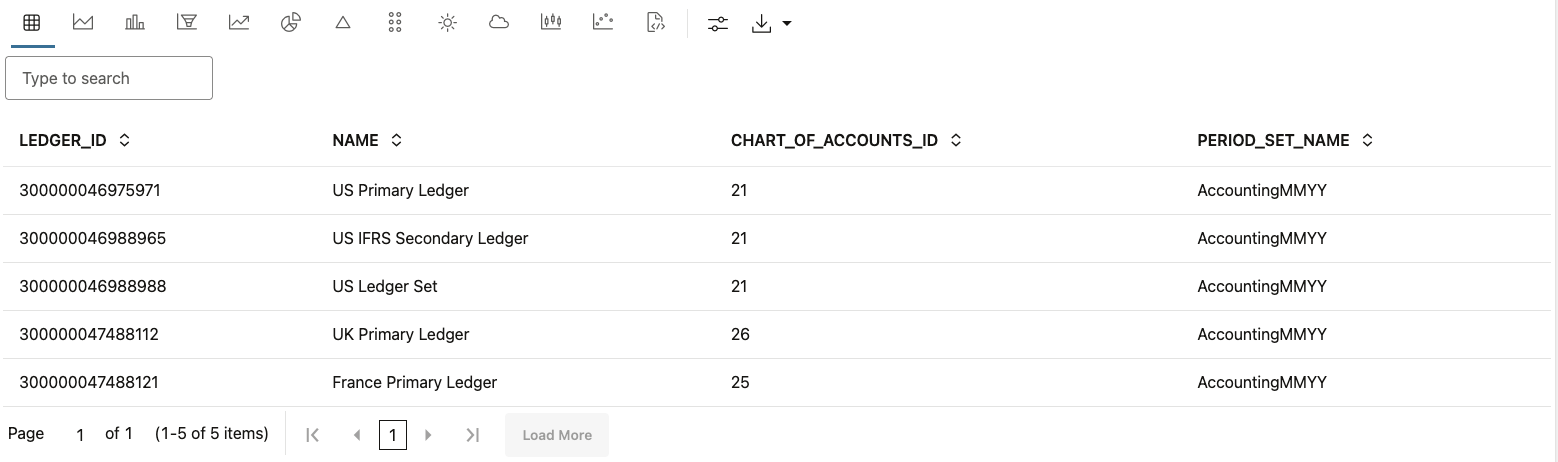Click the Type to search field
Screen dimensions: 1558x462
coord(109,78)
